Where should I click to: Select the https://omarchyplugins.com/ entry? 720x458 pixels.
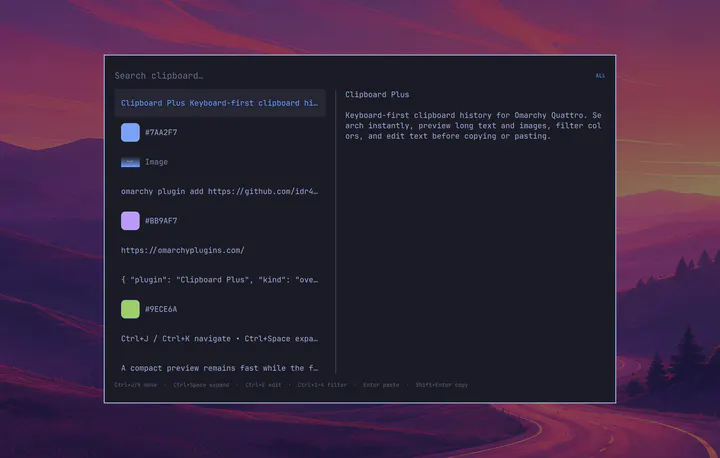click(220, 250)
